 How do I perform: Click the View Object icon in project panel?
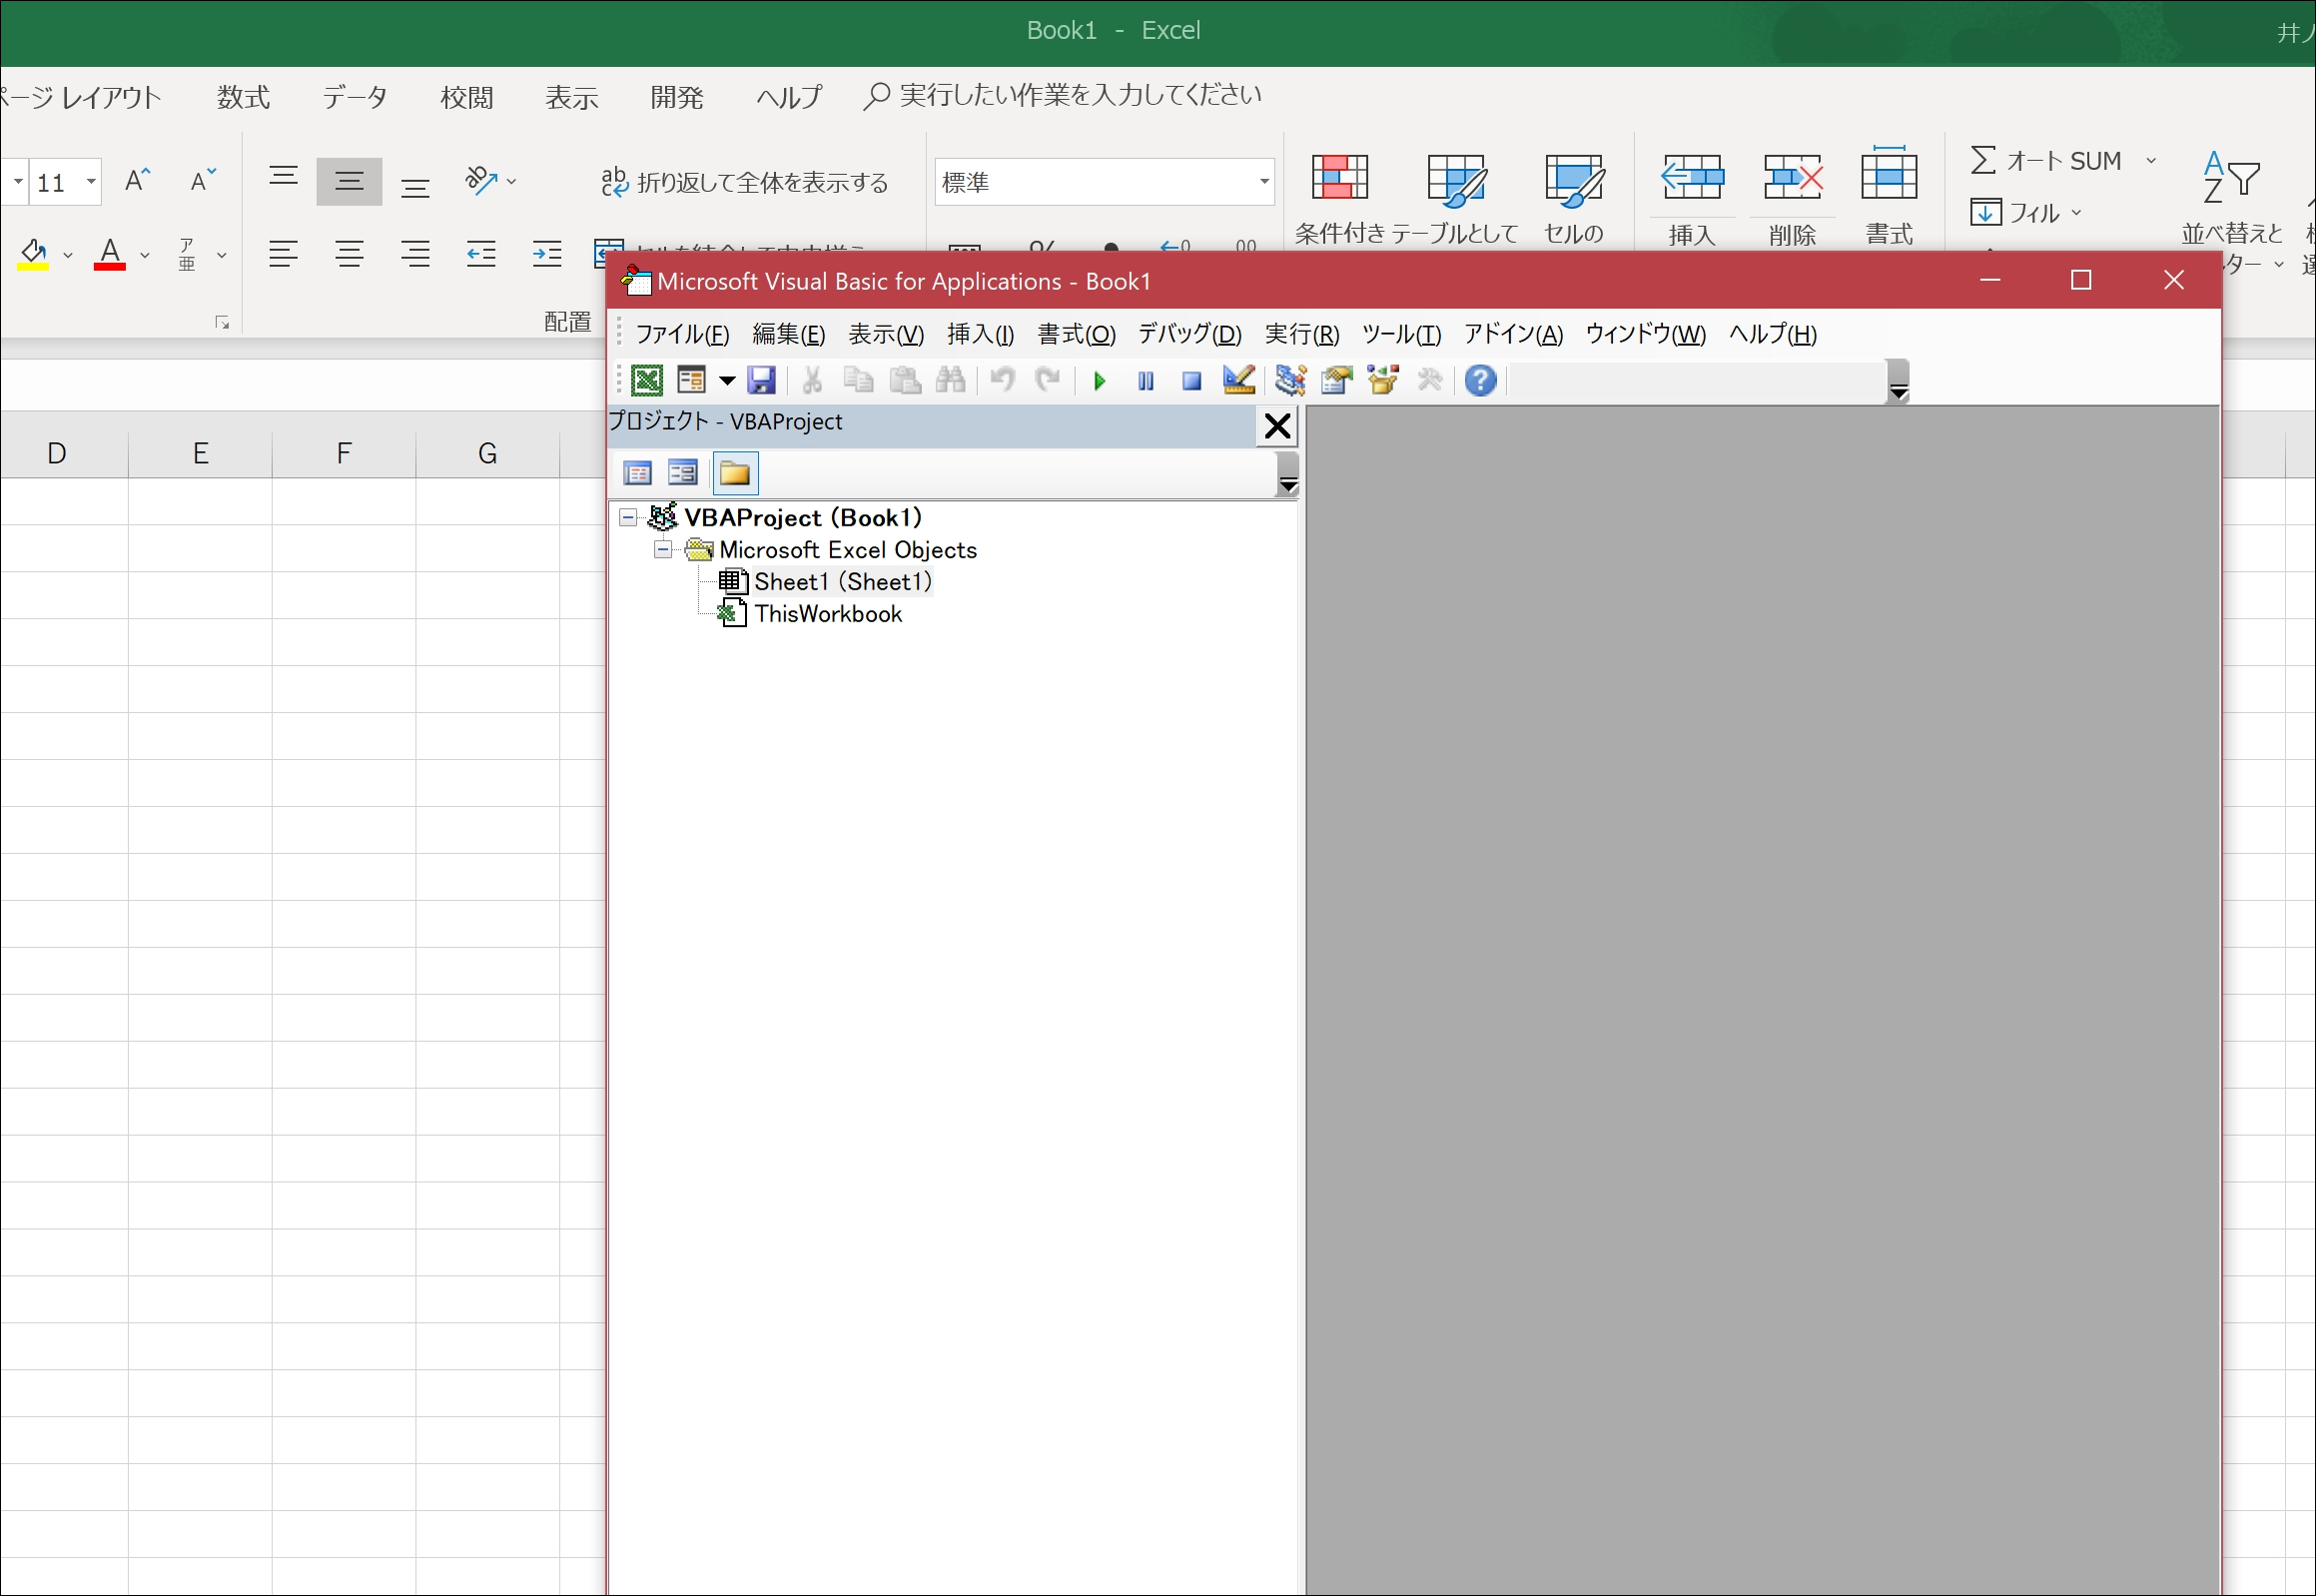click(x=683, y=473)
